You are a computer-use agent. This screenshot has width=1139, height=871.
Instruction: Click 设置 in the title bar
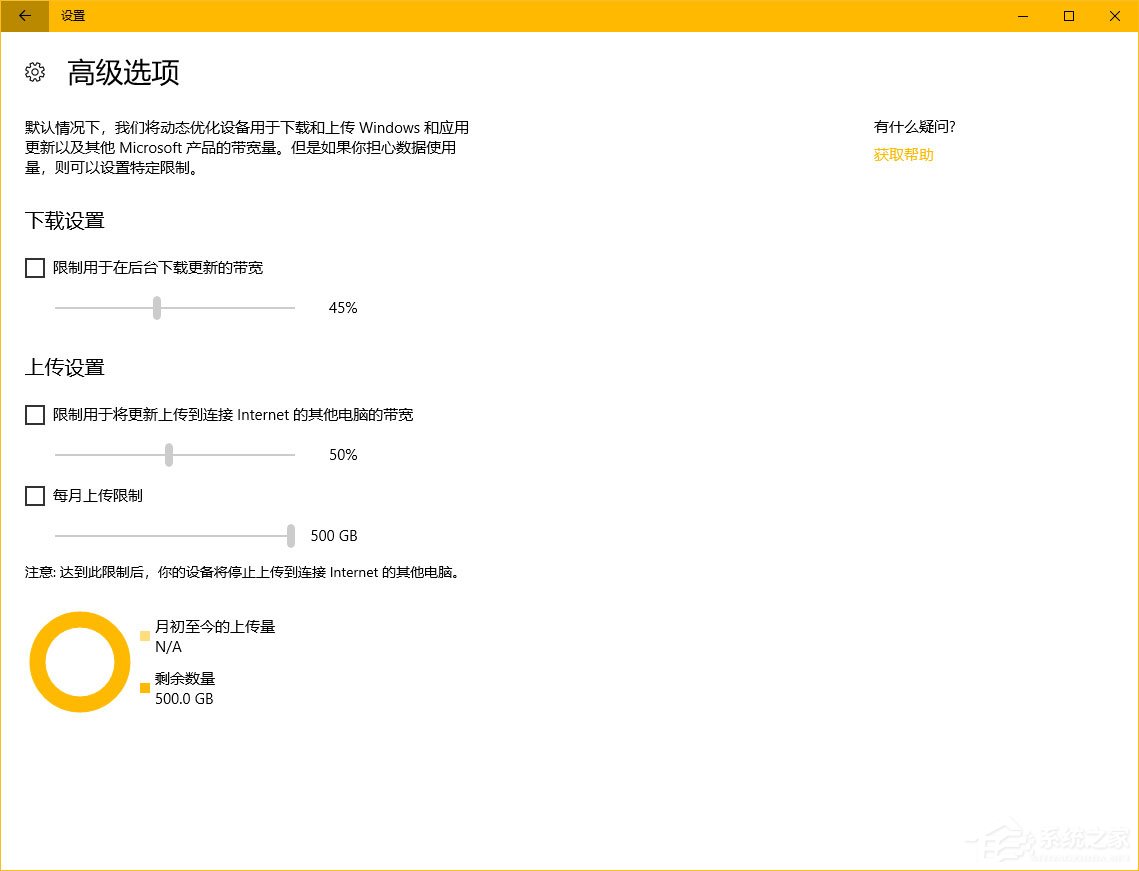[73, 16]
